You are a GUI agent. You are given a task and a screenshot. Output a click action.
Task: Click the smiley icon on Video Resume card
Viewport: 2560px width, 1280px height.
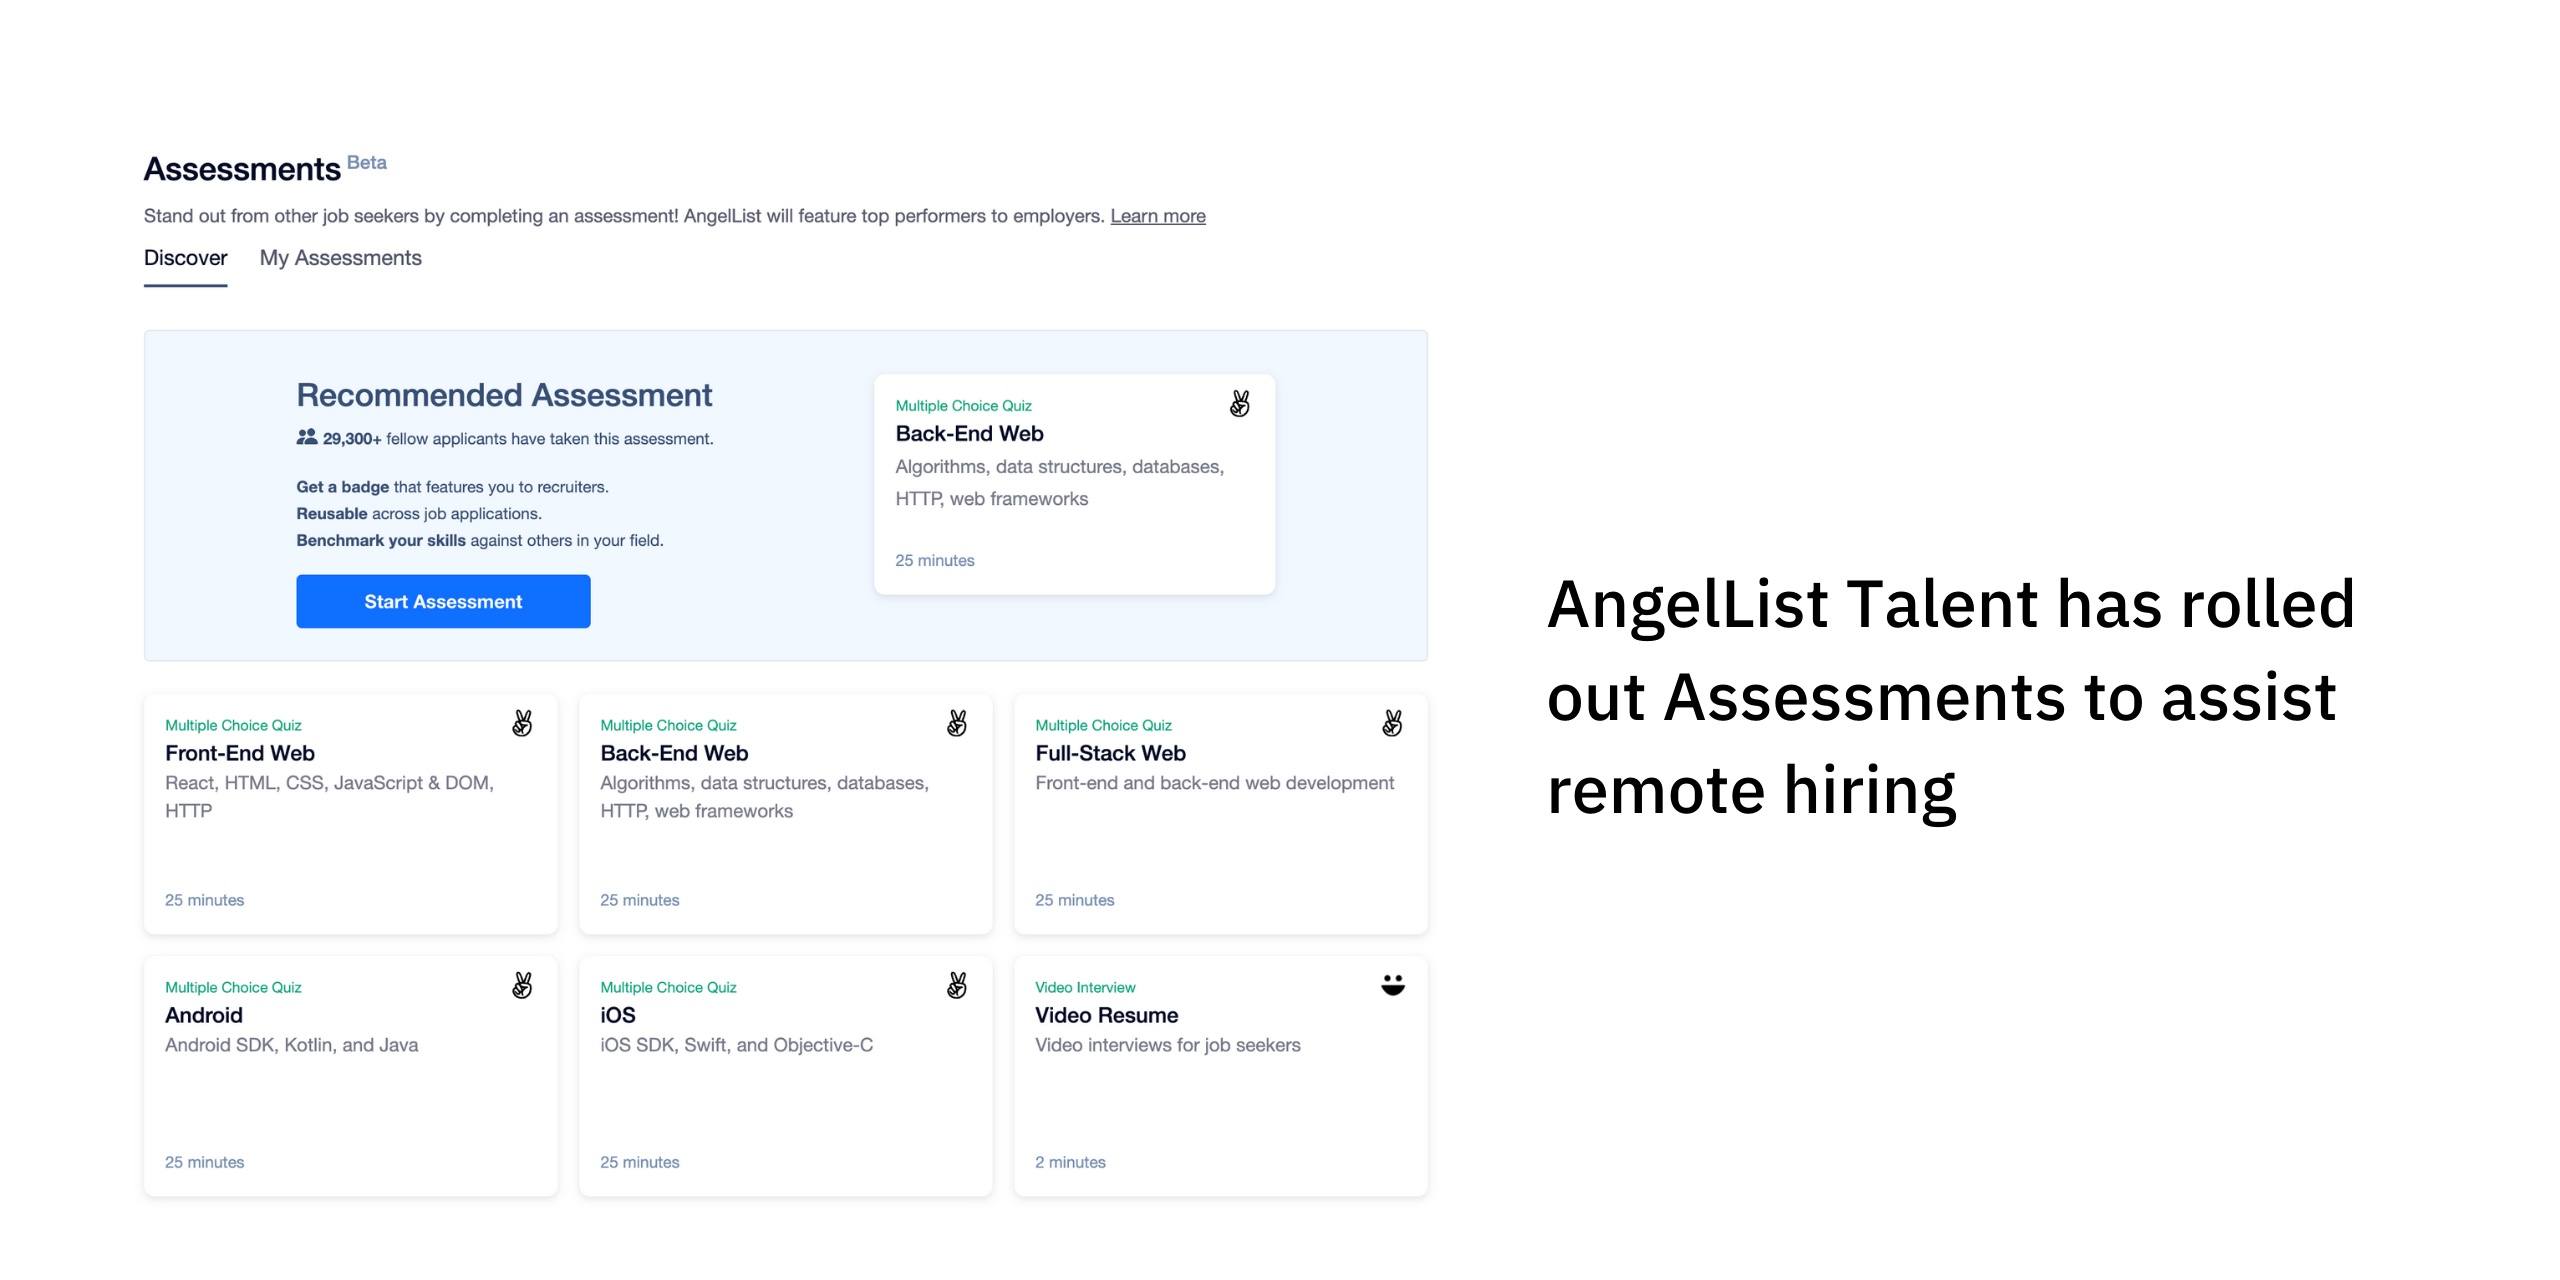1393,985
